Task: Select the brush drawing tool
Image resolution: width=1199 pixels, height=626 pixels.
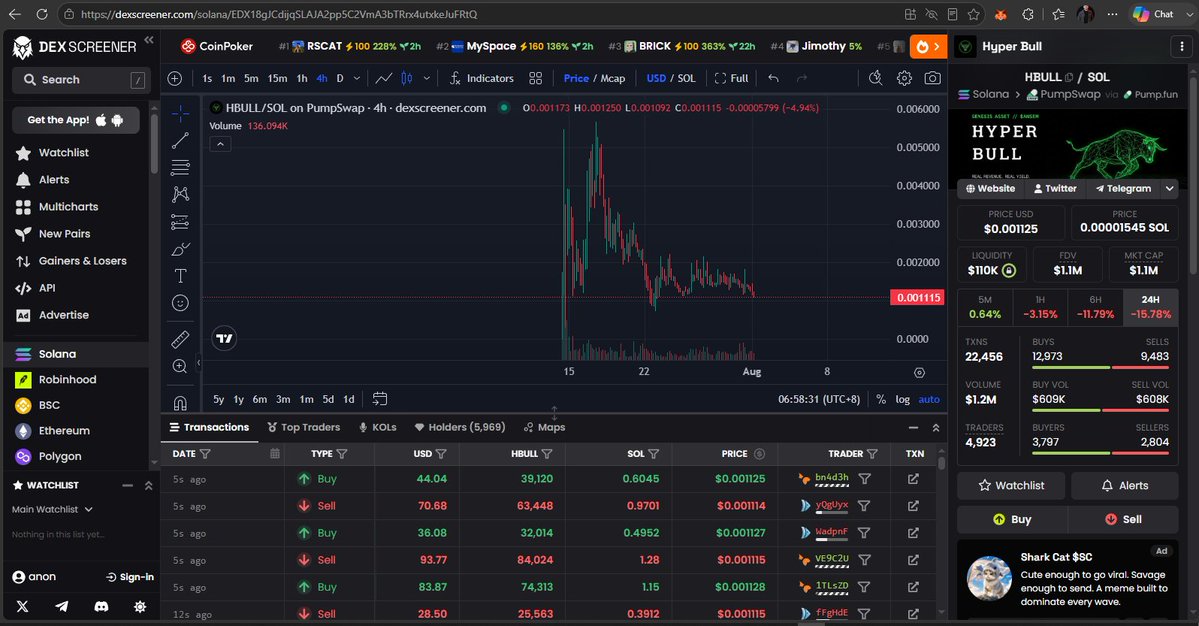Action: pos(180,249)
